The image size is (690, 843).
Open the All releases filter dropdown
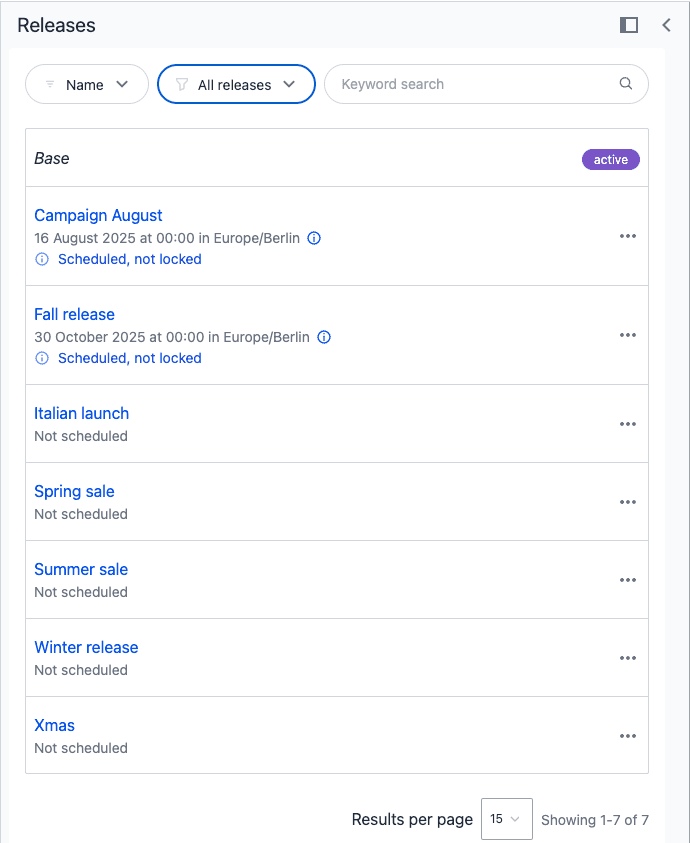coord(236,84)
